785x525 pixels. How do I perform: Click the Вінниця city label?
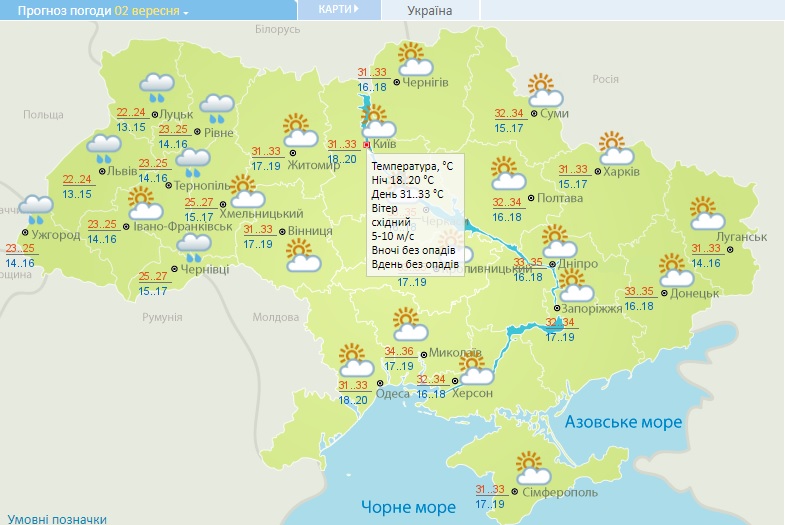310,231
